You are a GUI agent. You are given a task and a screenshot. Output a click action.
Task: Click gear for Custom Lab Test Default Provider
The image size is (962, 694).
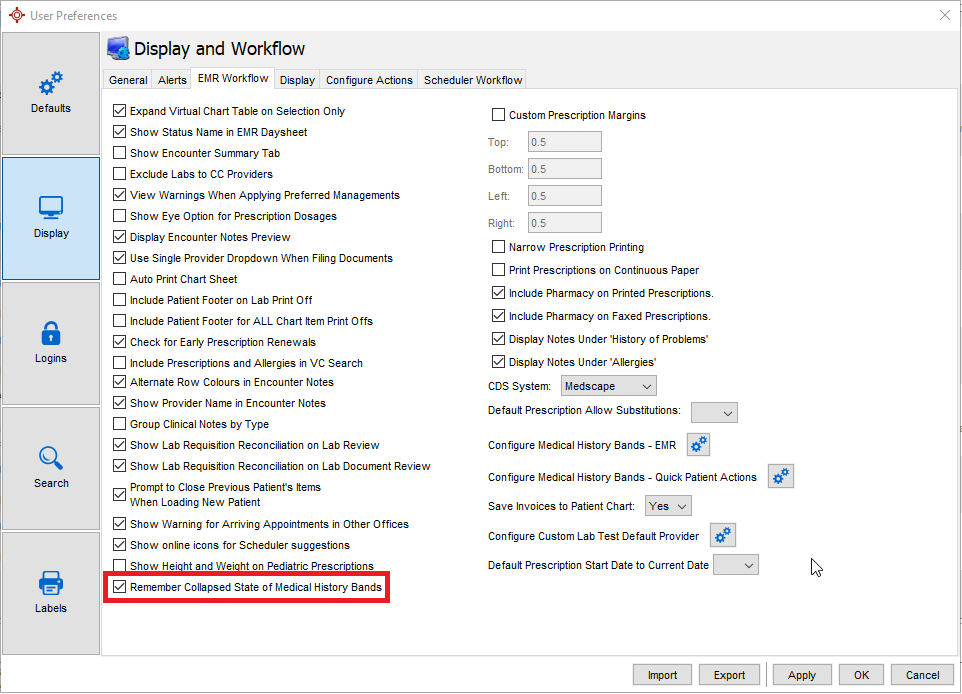pyautogui.click(x=722, y=535)
